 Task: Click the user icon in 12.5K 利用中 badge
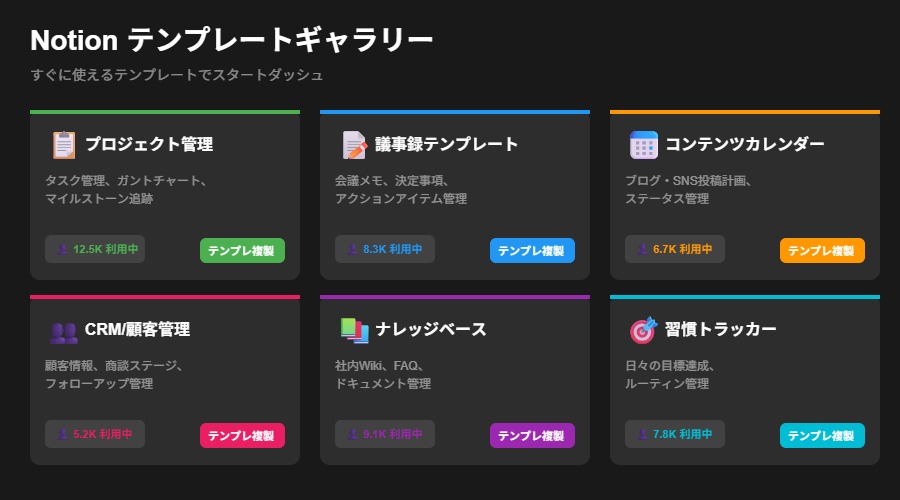62,249
